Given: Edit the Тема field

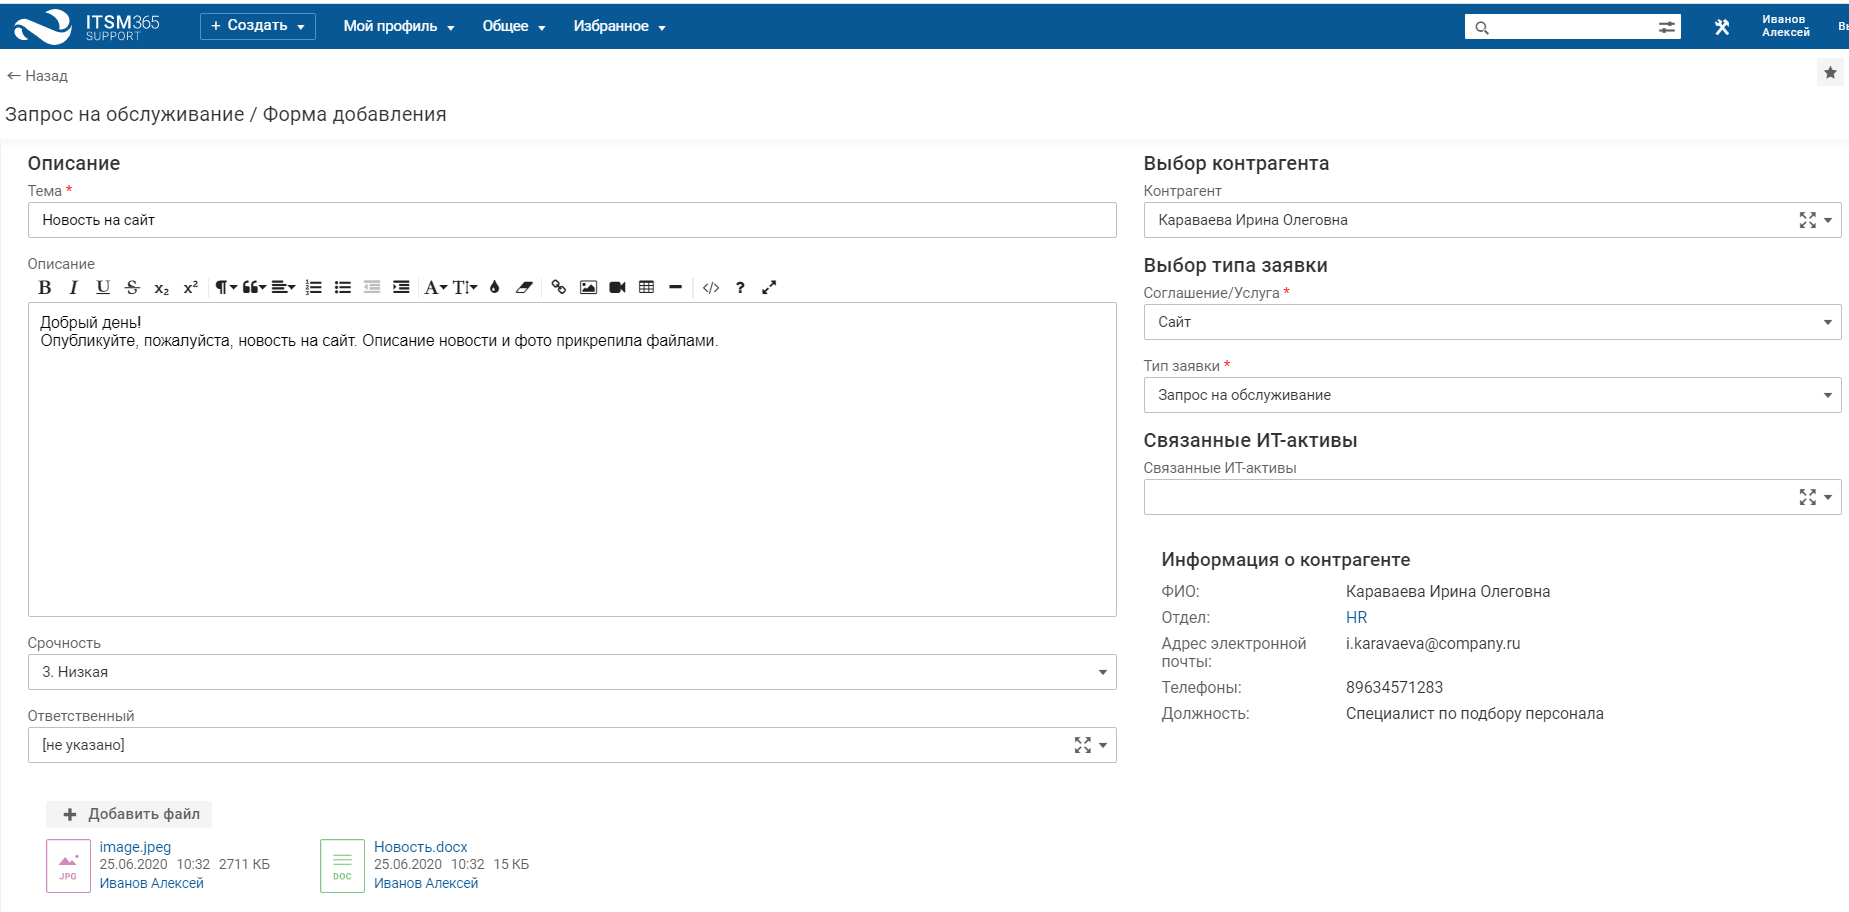Looking at the screenshot, I should tap(572, 220).
